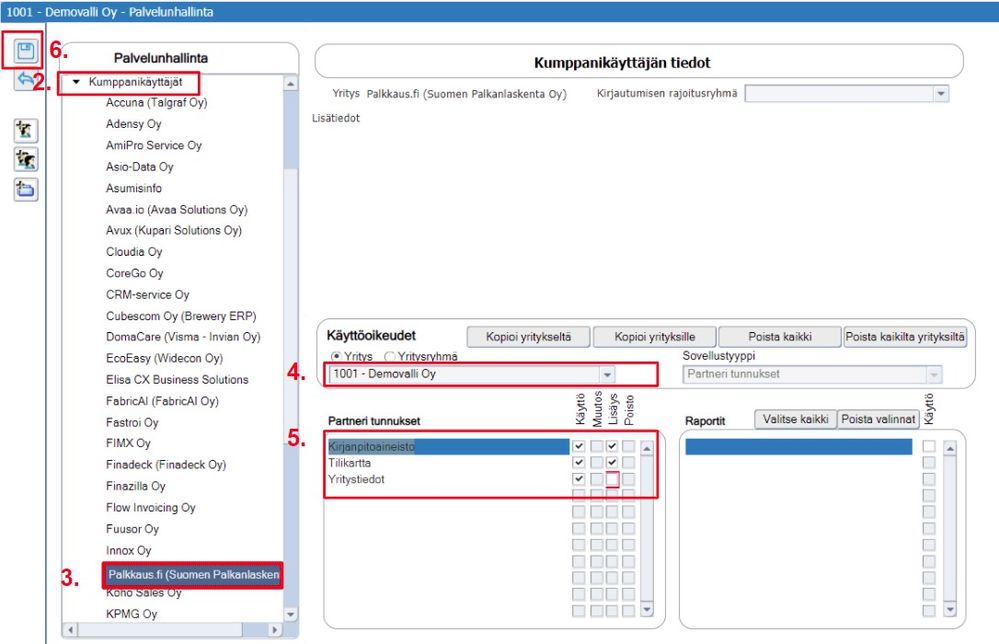Click the add user group icon
999x644 pixels.
tap(25, 160)
